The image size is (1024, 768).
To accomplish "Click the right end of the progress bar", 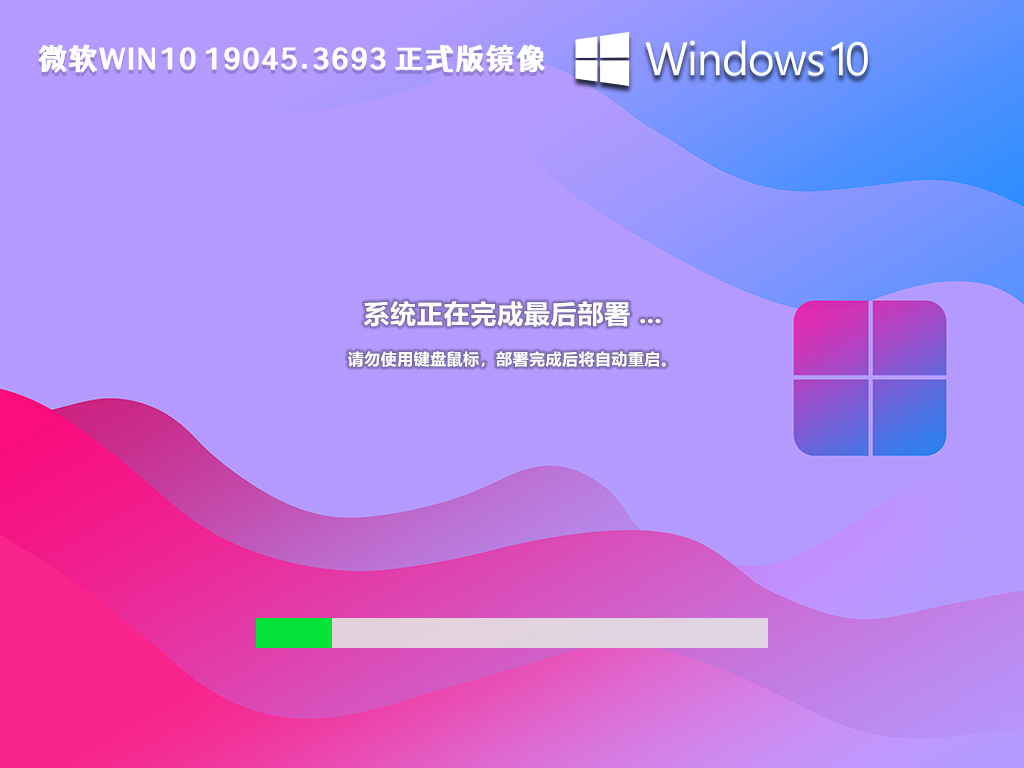I will 763,632.
